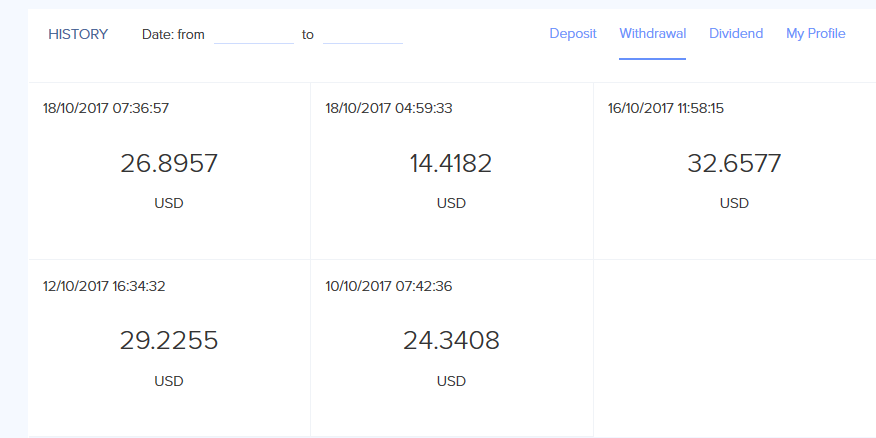Open the Deposit tab
The width and height of the screenshot is (876, 438).
pyautogui.click(x=573, y=34)
